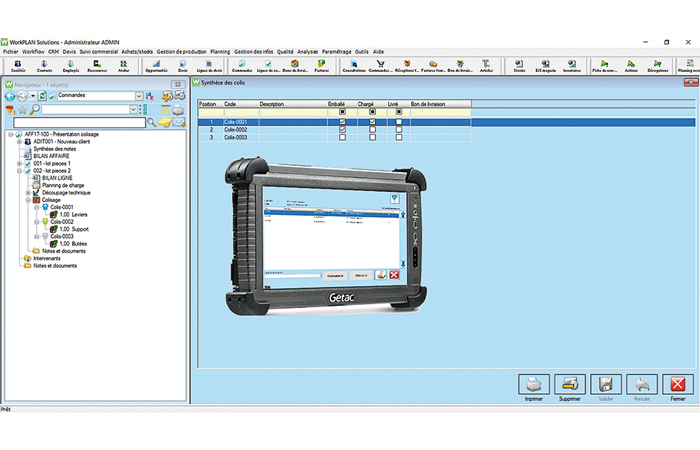Viewport: 700px width, 450px height.
Task: Check Chargé for Colis-0003
Action: 372,138
